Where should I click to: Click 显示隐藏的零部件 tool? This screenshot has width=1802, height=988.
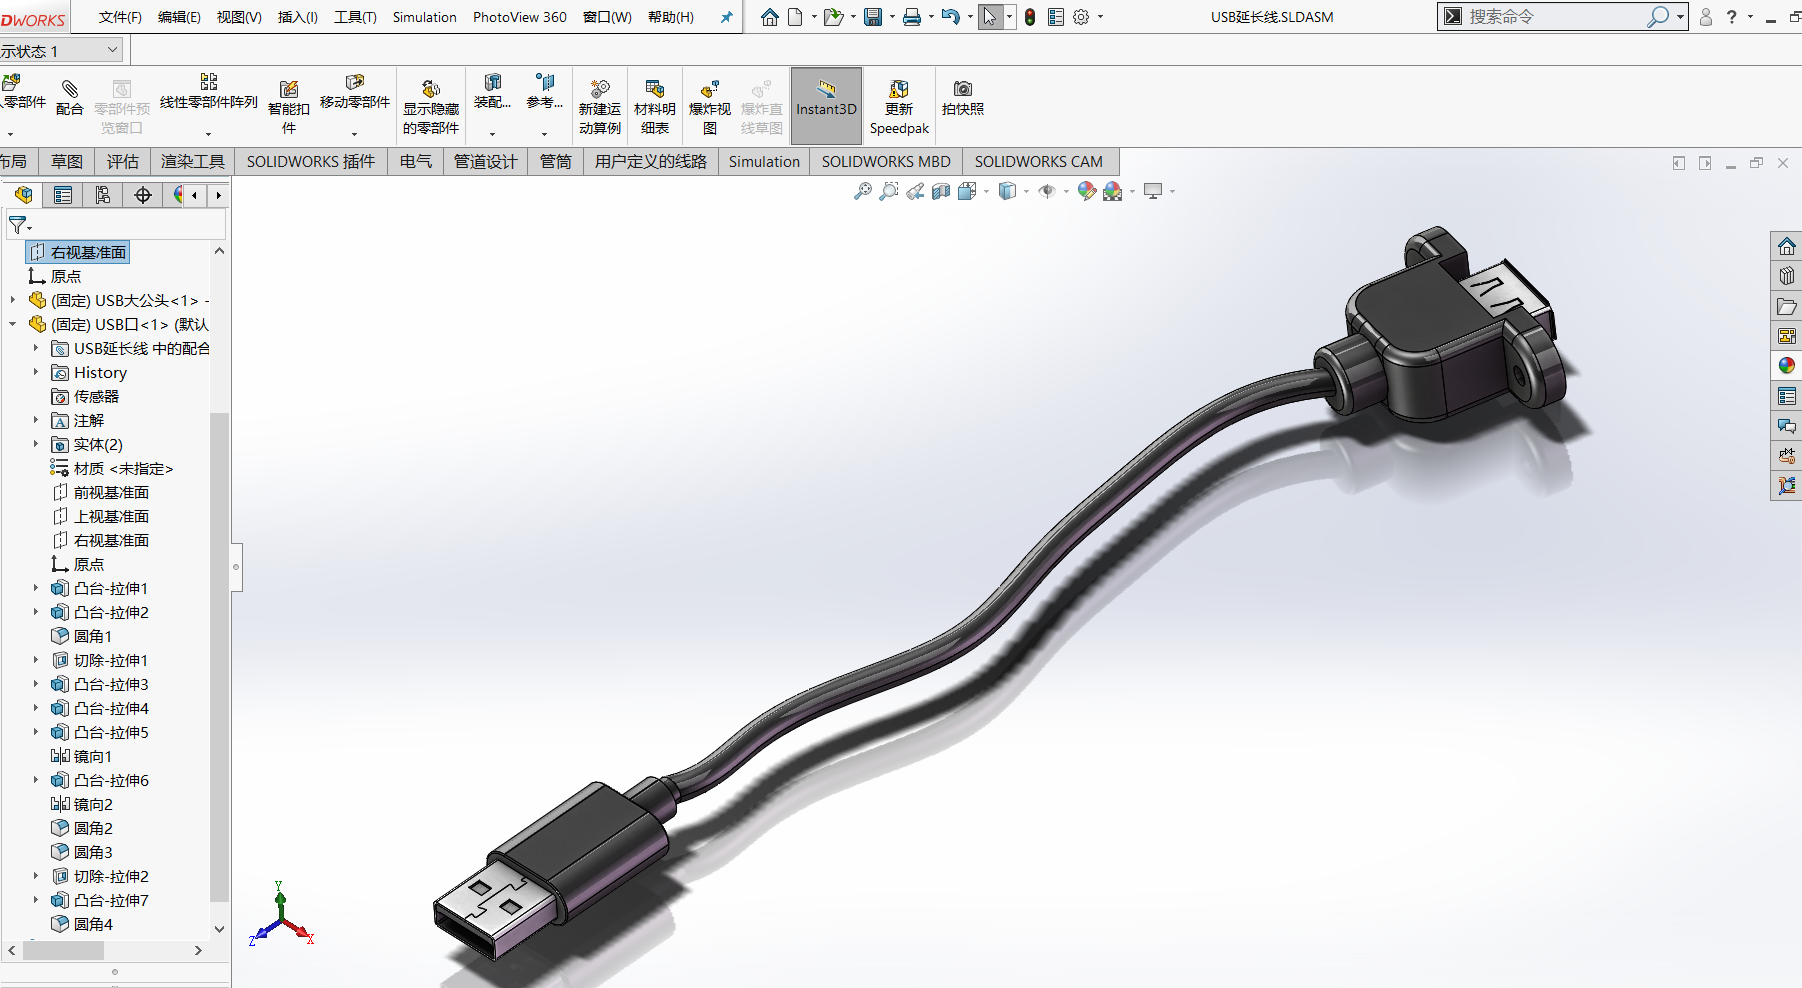pos(431,107)
